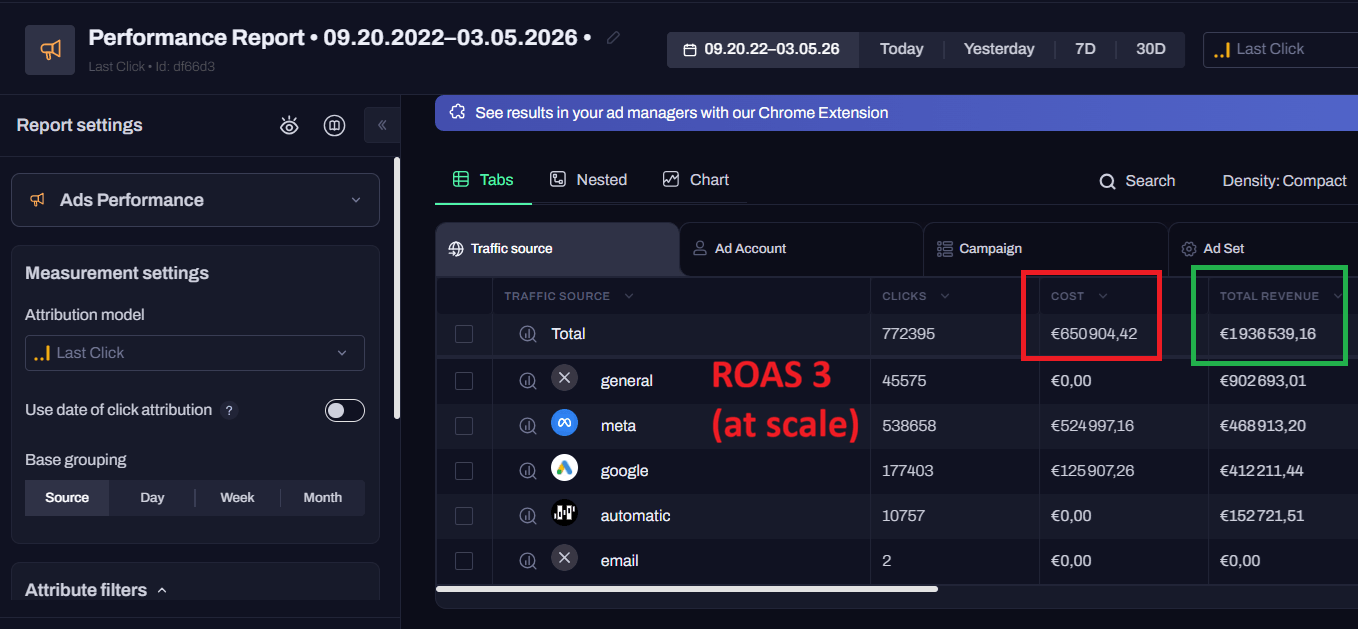1358x629 pixels.
Task: Click the Chrome Extension banner puzzle icon
Action: (457, 112)
